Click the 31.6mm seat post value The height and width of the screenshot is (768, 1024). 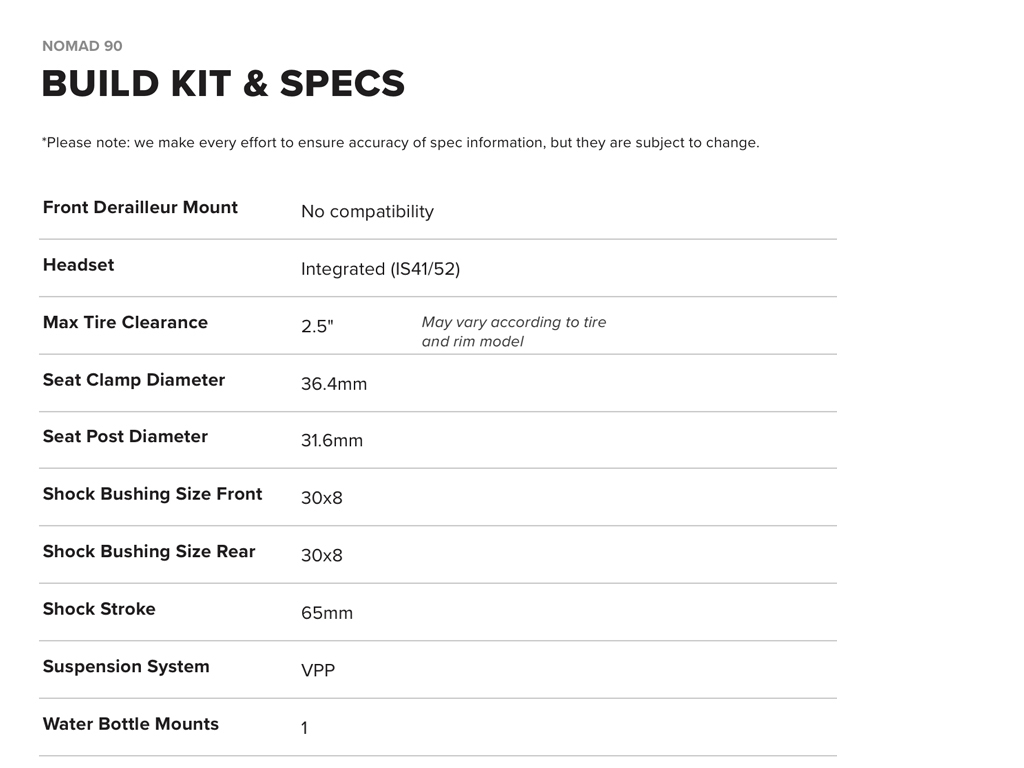[332, 441]
